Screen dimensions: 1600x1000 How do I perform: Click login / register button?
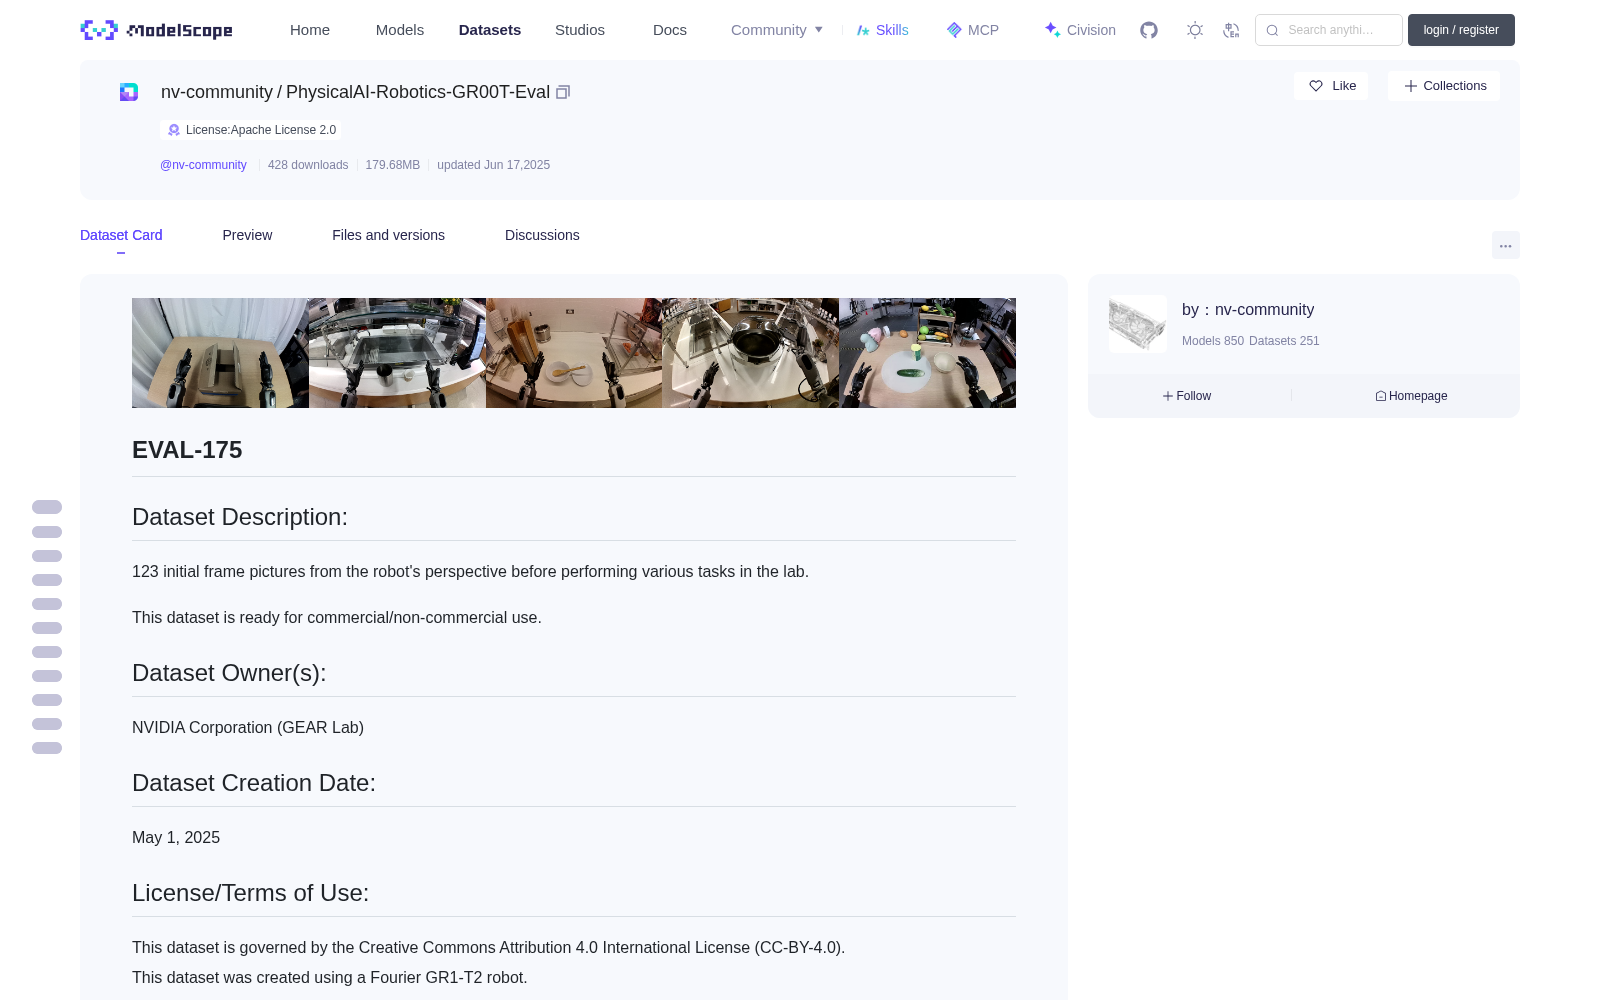click(x=1461, y=30)
